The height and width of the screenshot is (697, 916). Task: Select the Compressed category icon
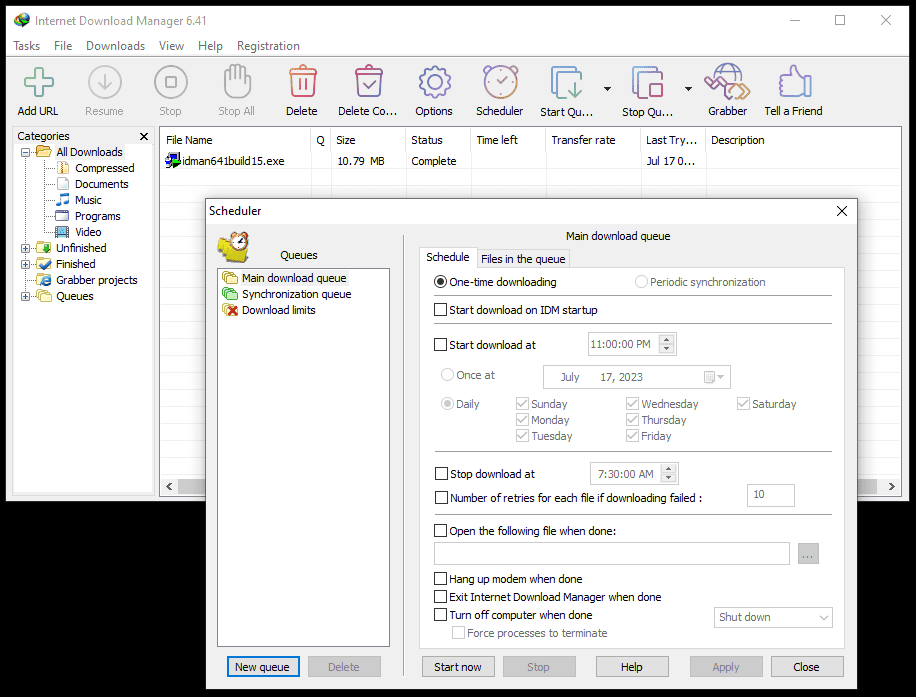point(63,168)
